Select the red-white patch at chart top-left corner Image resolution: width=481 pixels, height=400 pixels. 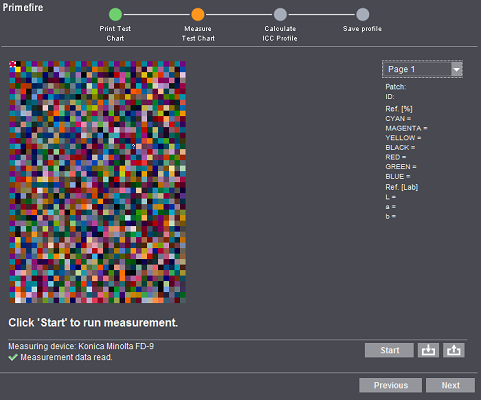point(12,64)
